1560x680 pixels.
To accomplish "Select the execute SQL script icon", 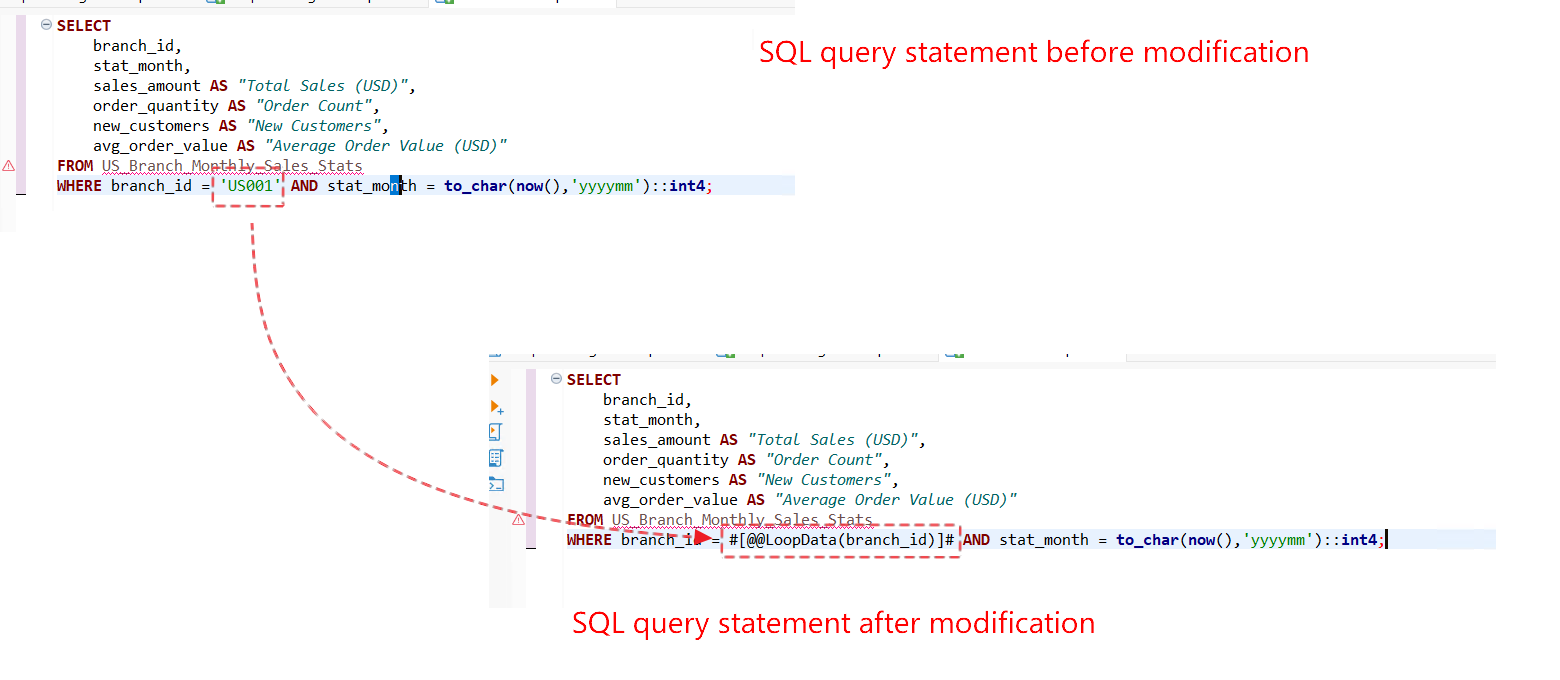I will pyautogui.click(x=495, y=431).
